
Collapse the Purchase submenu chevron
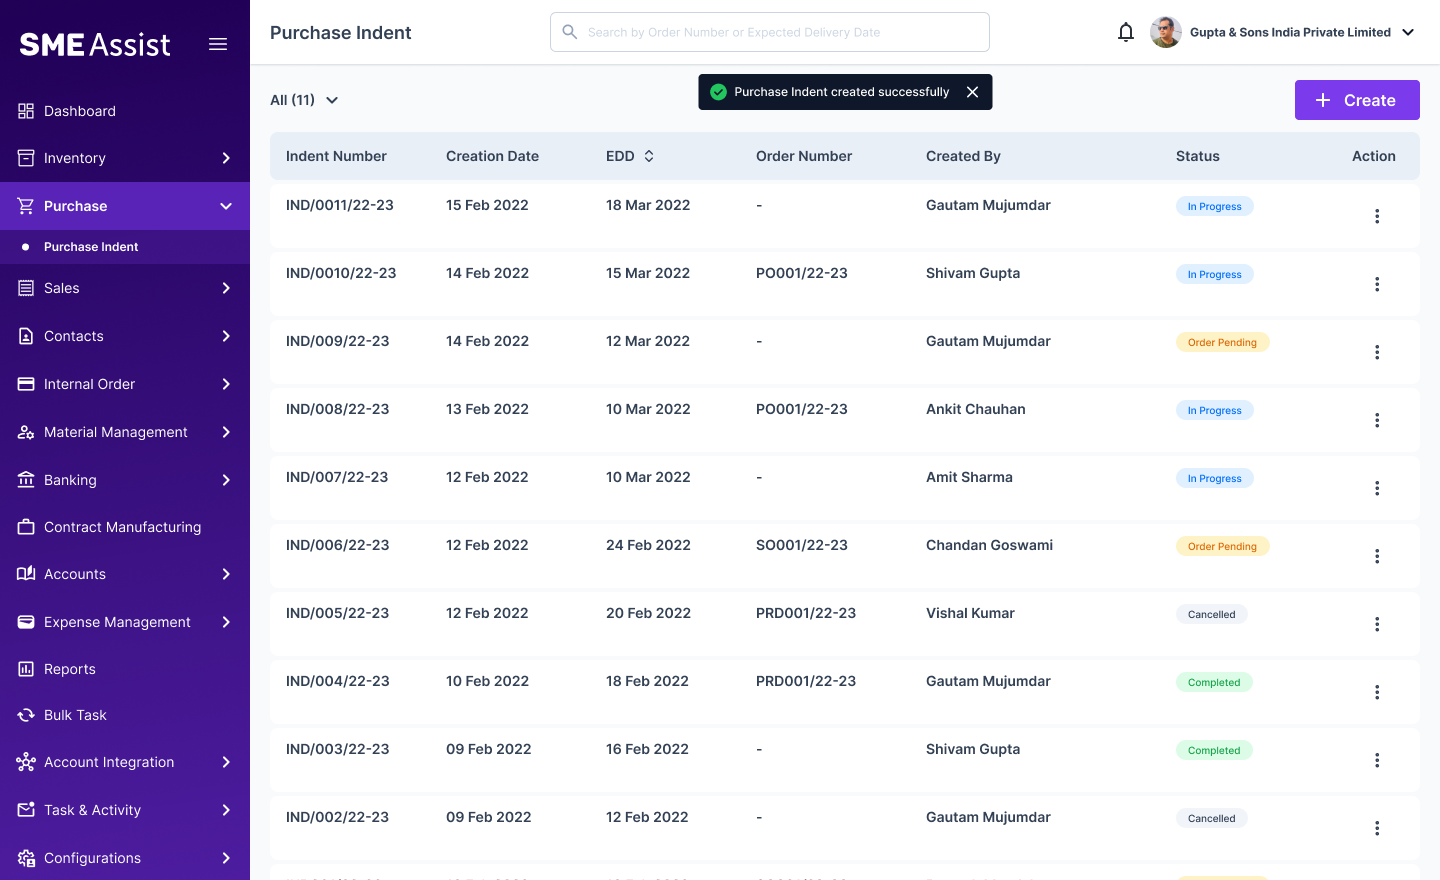[x=226, y=206]
